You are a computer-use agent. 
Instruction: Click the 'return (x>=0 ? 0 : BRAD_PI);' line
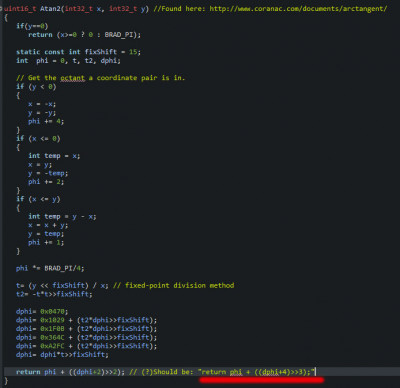(85, 35)
